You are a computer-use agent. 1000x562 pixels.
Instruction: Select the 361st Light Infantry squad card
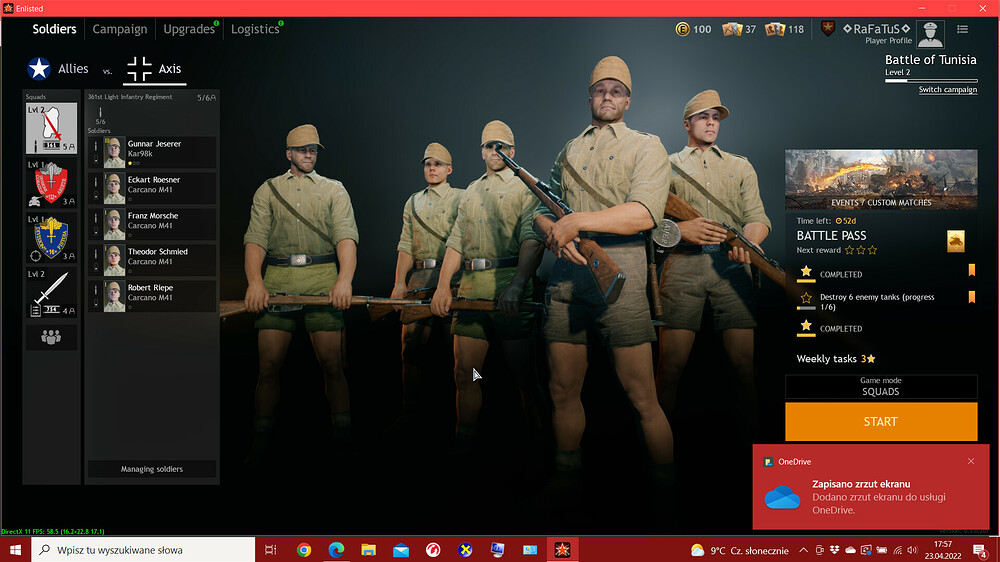pyautogui.click(x=51, y=129)
